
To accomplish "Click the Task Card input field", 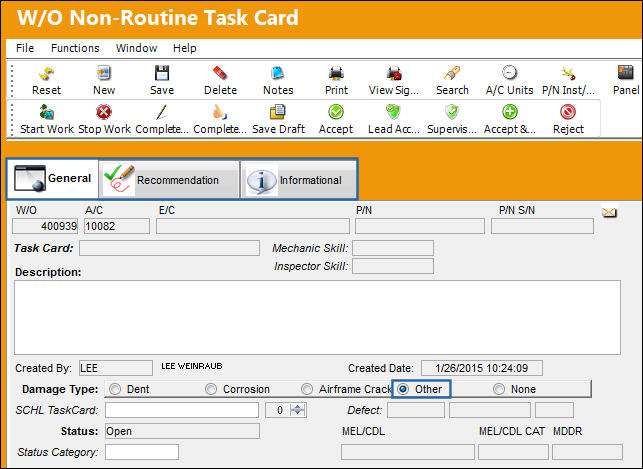I will tap(169, 248).
